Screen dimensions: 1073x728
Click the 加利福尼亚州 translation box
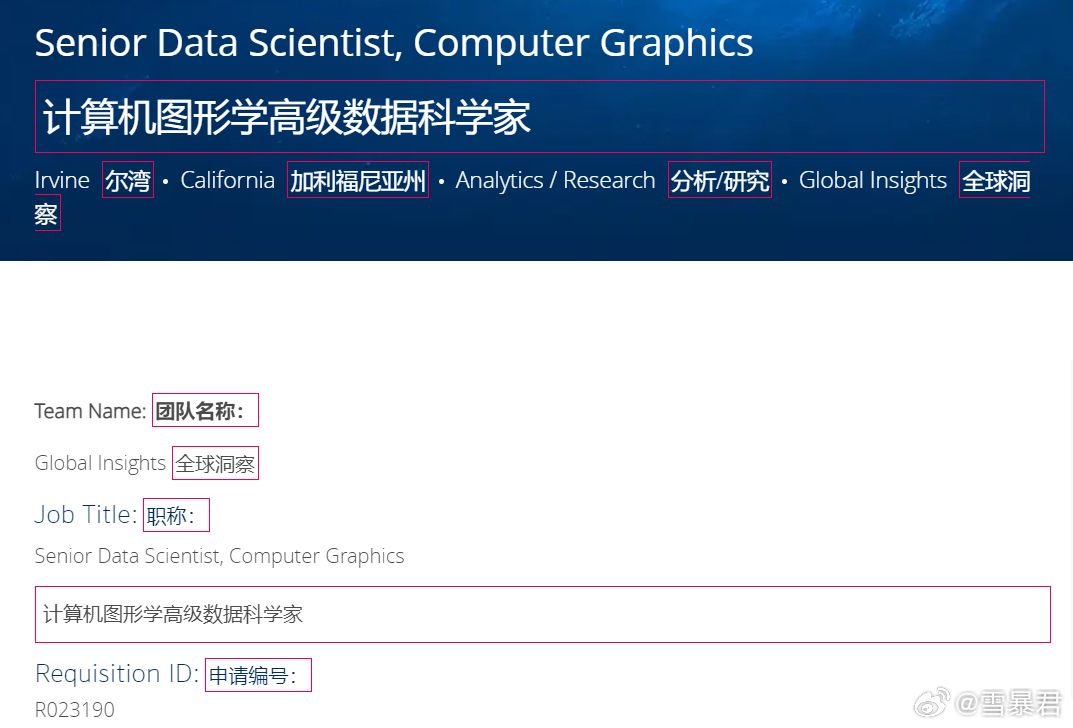pyautogui.click(x=358, y=180)
